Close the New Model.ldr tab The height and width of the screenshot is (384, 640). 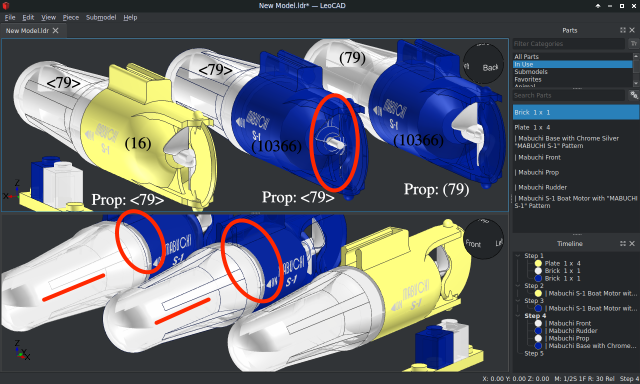[56, 31]
